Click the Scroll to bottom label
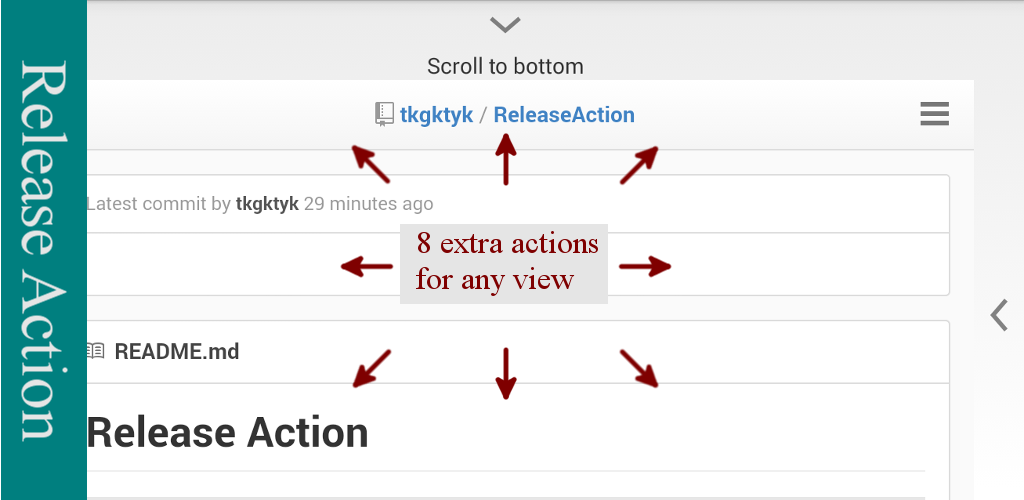The width and height of the screenshot is (1024, 500). coord(505,66)
